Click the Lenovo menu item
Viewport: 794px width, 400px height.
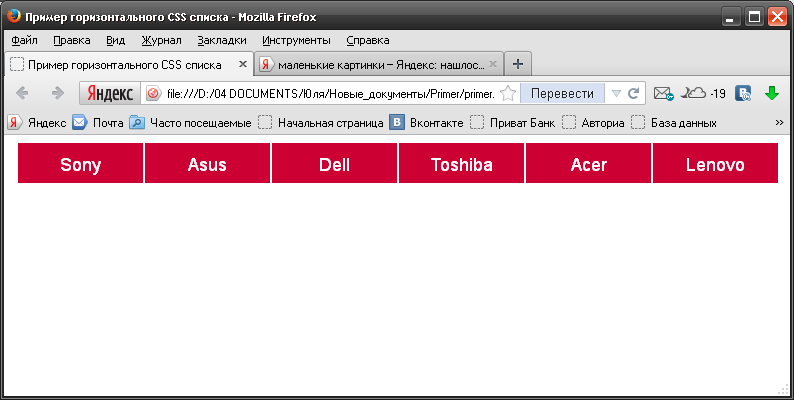716,163
